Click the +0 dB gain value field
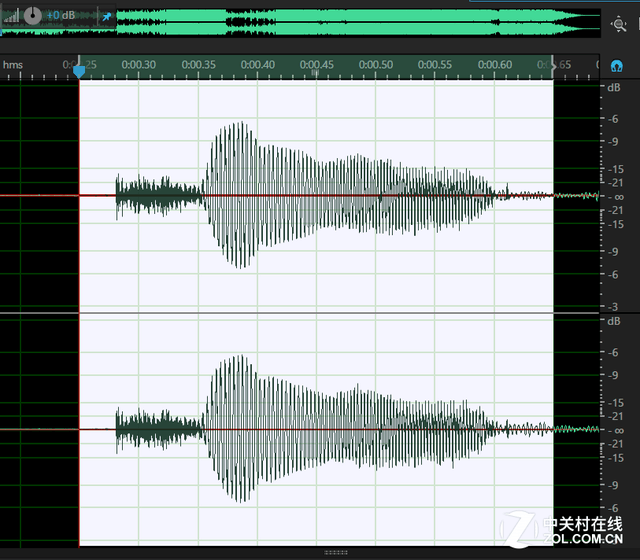This screenshot has width=640, height=560. [61, 16]
